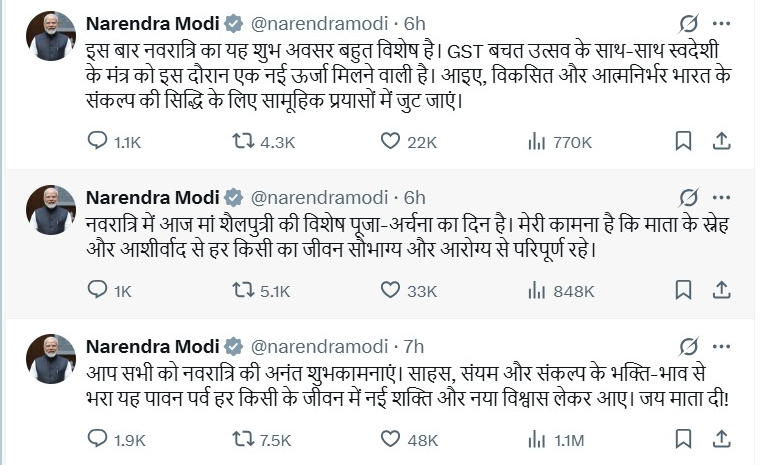Screen dimensions: 776x465
Task: Click @narendramodi handle on the 7h tweet
Action: [x=318, y=346]
